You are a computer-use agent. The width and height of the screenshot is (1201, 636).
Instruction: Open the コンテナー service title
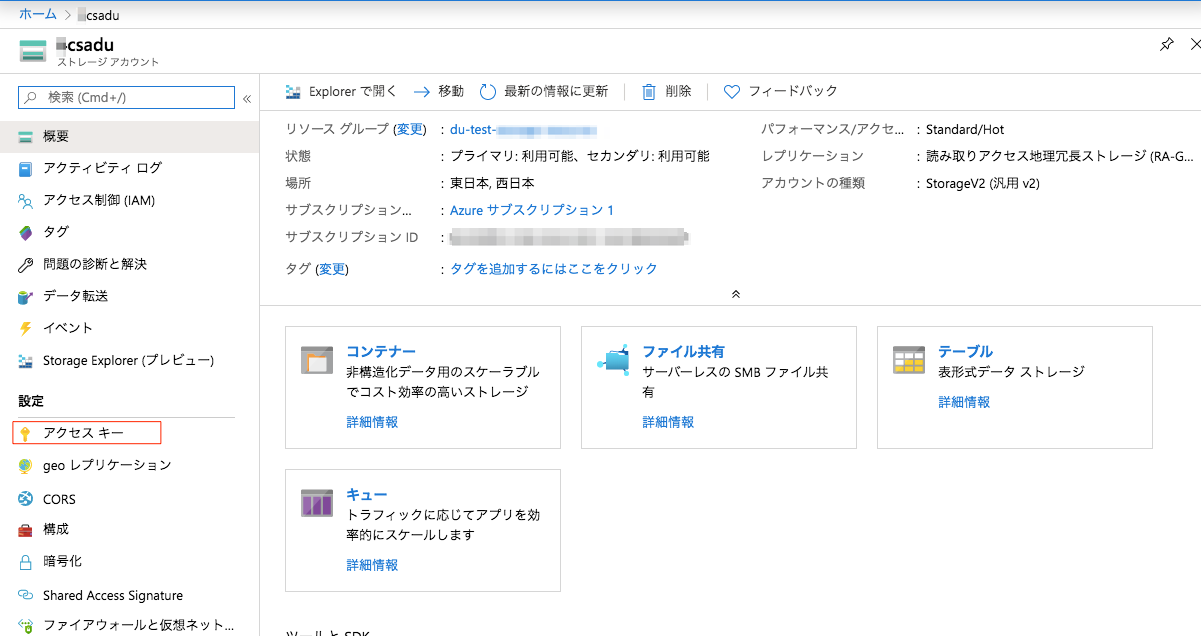tap(381, 352)
